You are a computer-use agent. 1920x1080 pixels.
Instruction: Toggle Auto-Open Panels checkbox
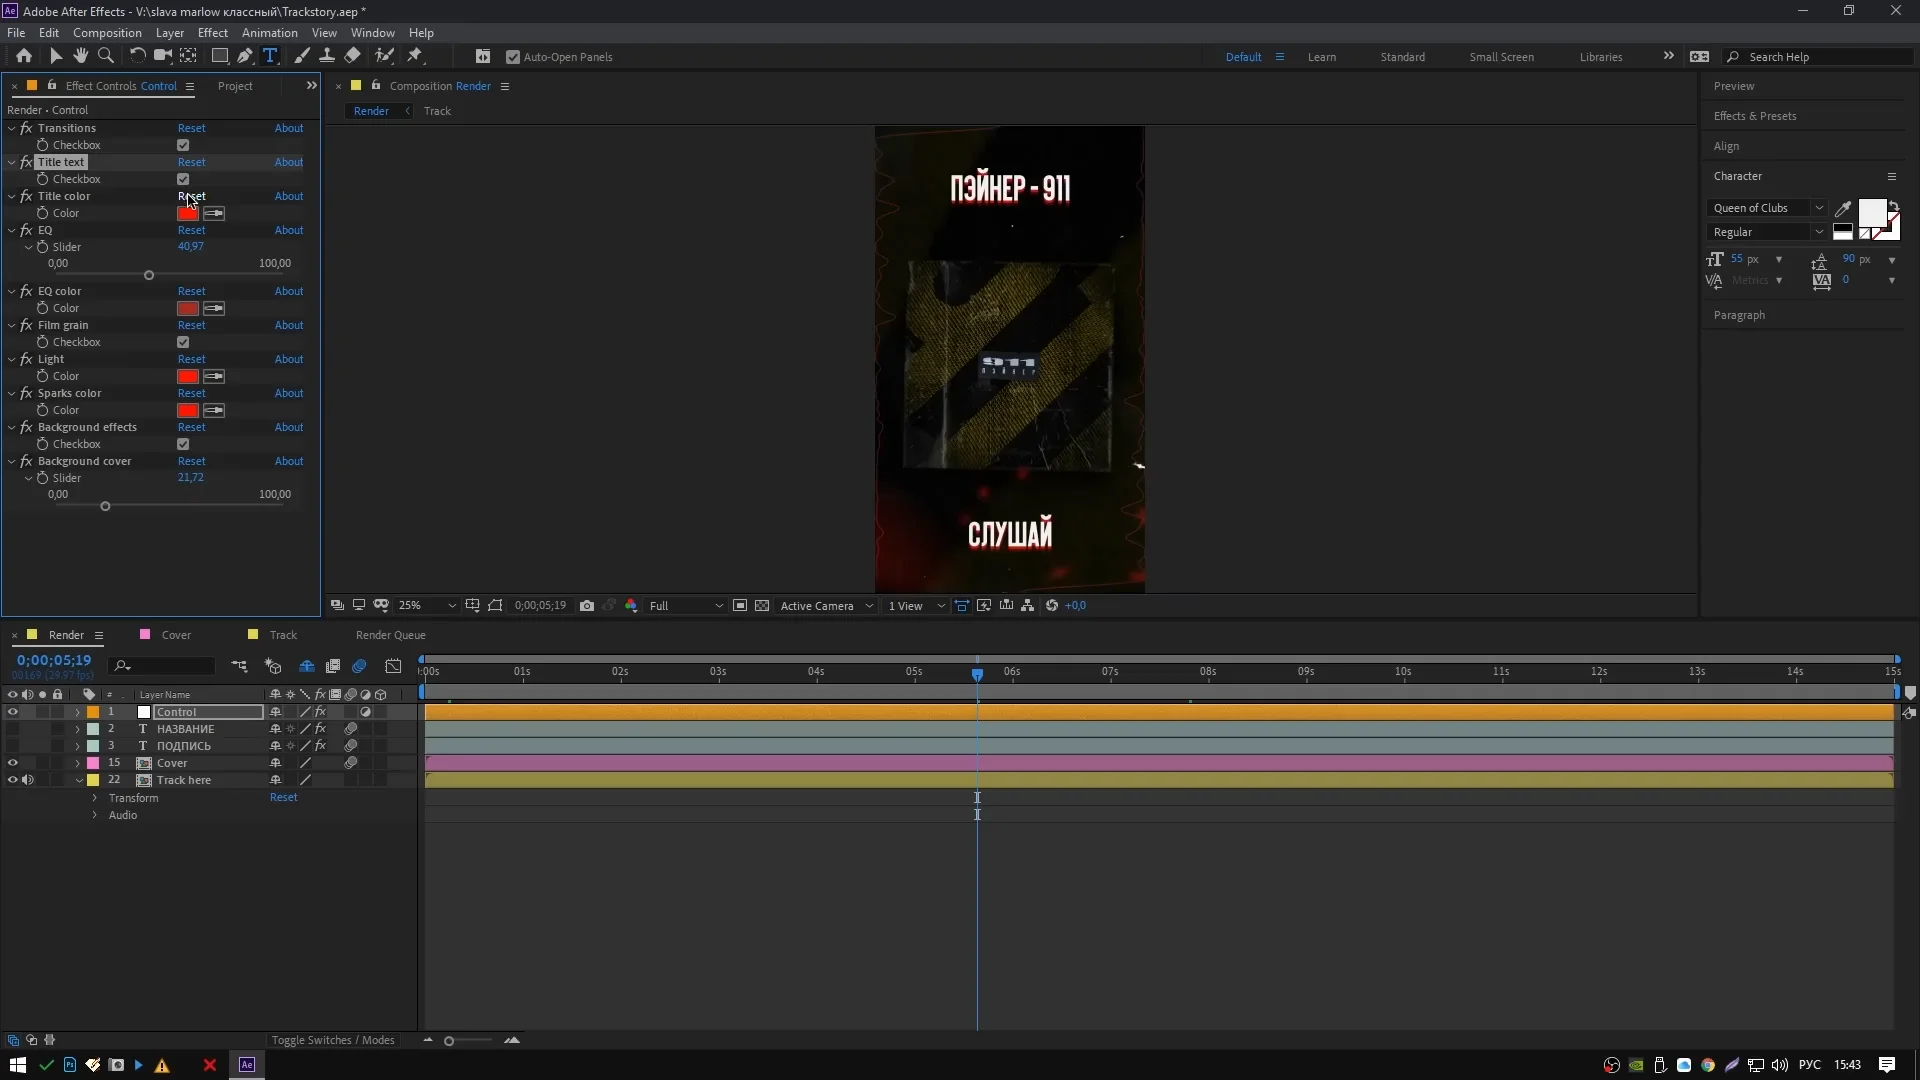513,57
